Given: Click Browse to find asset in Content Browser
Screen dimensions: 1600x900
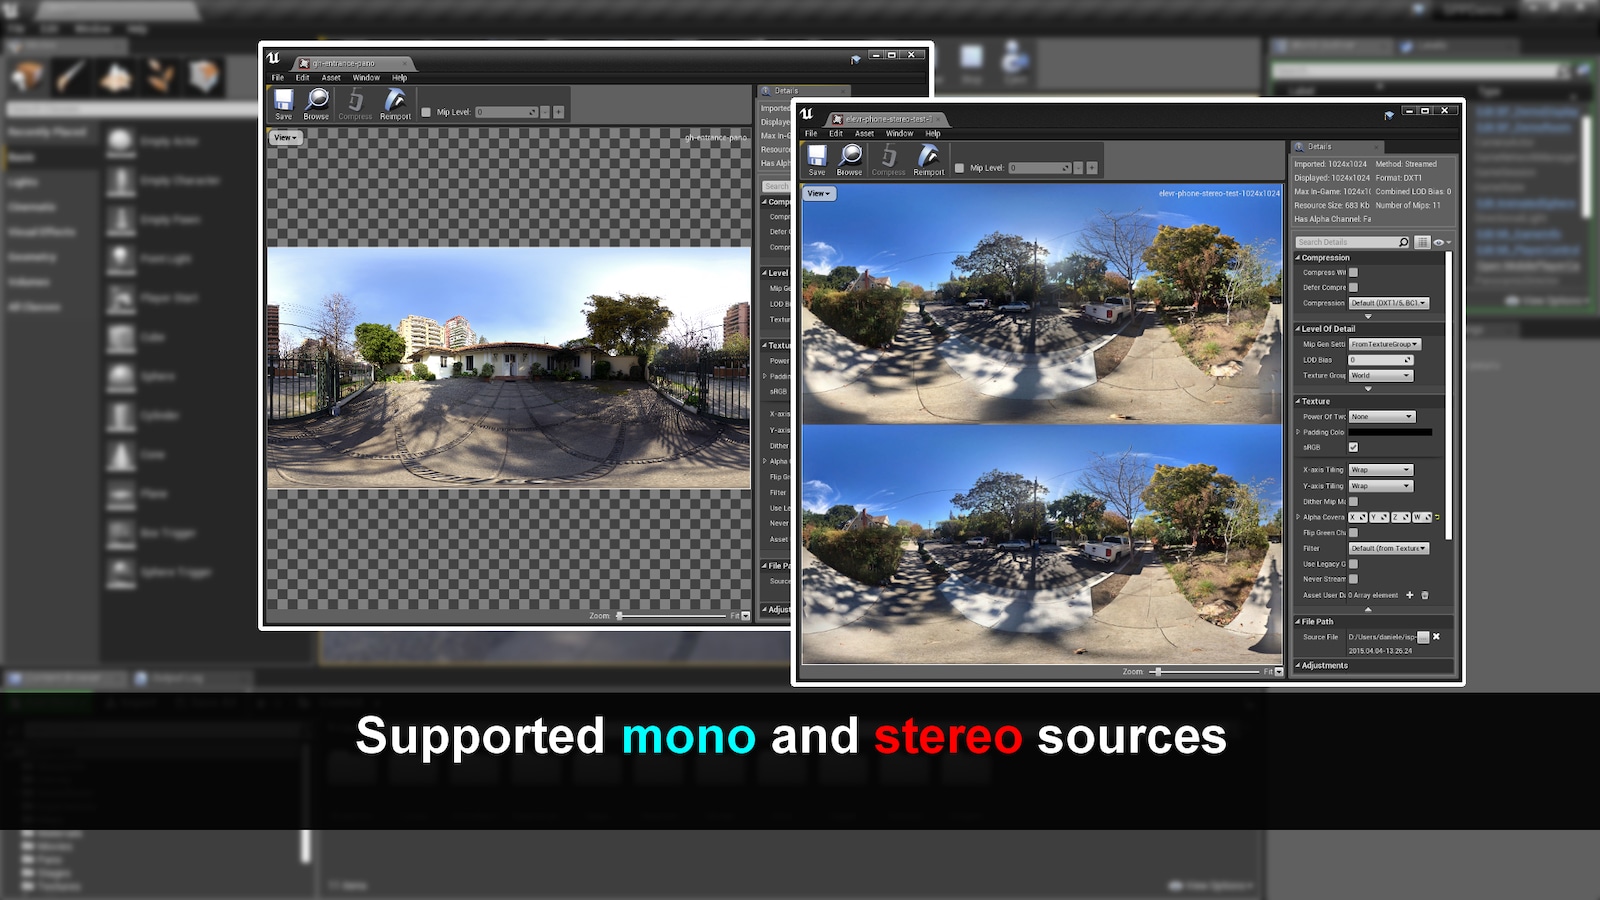Looking at the screenshot, I should pos(849,157).
